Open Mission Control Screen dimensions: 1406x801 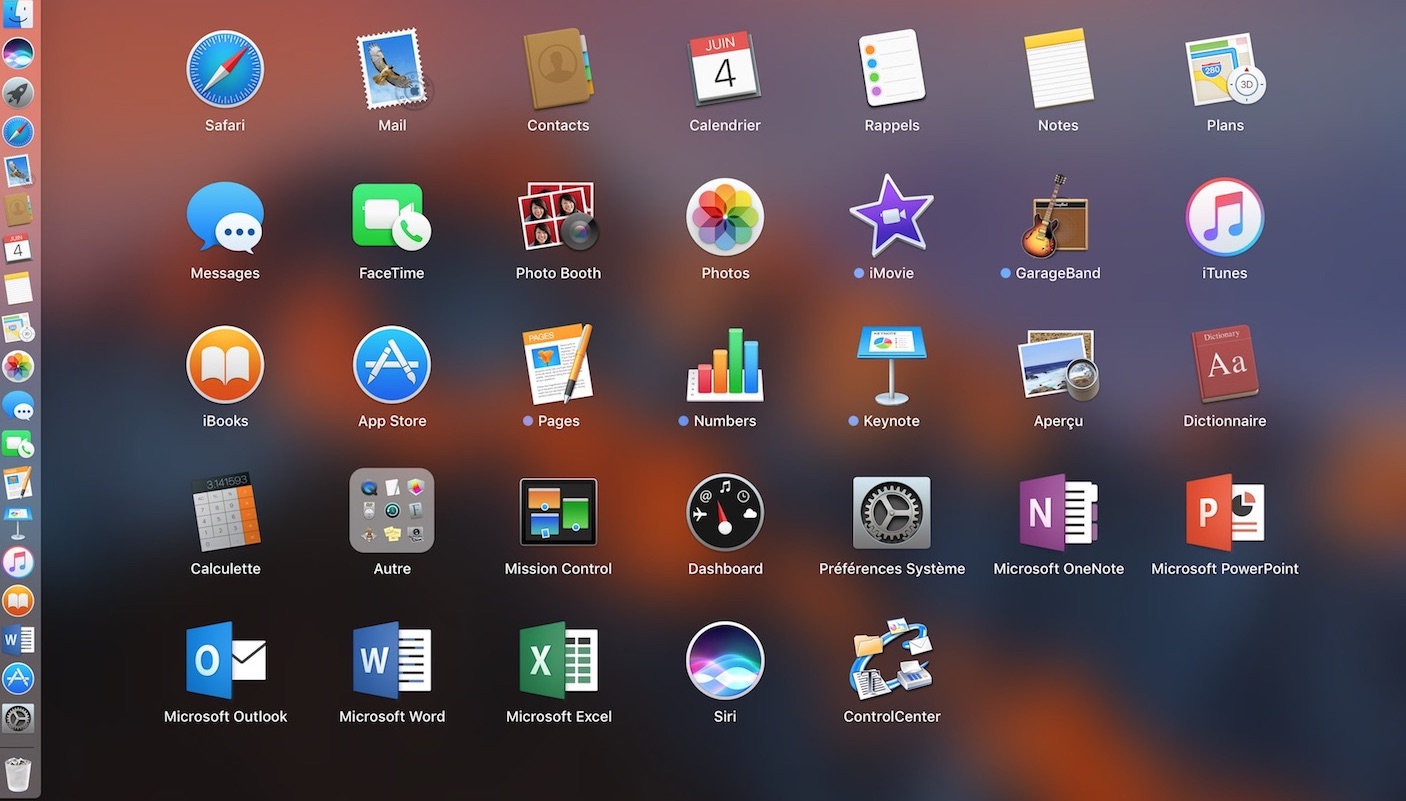(x=558, y=511)
